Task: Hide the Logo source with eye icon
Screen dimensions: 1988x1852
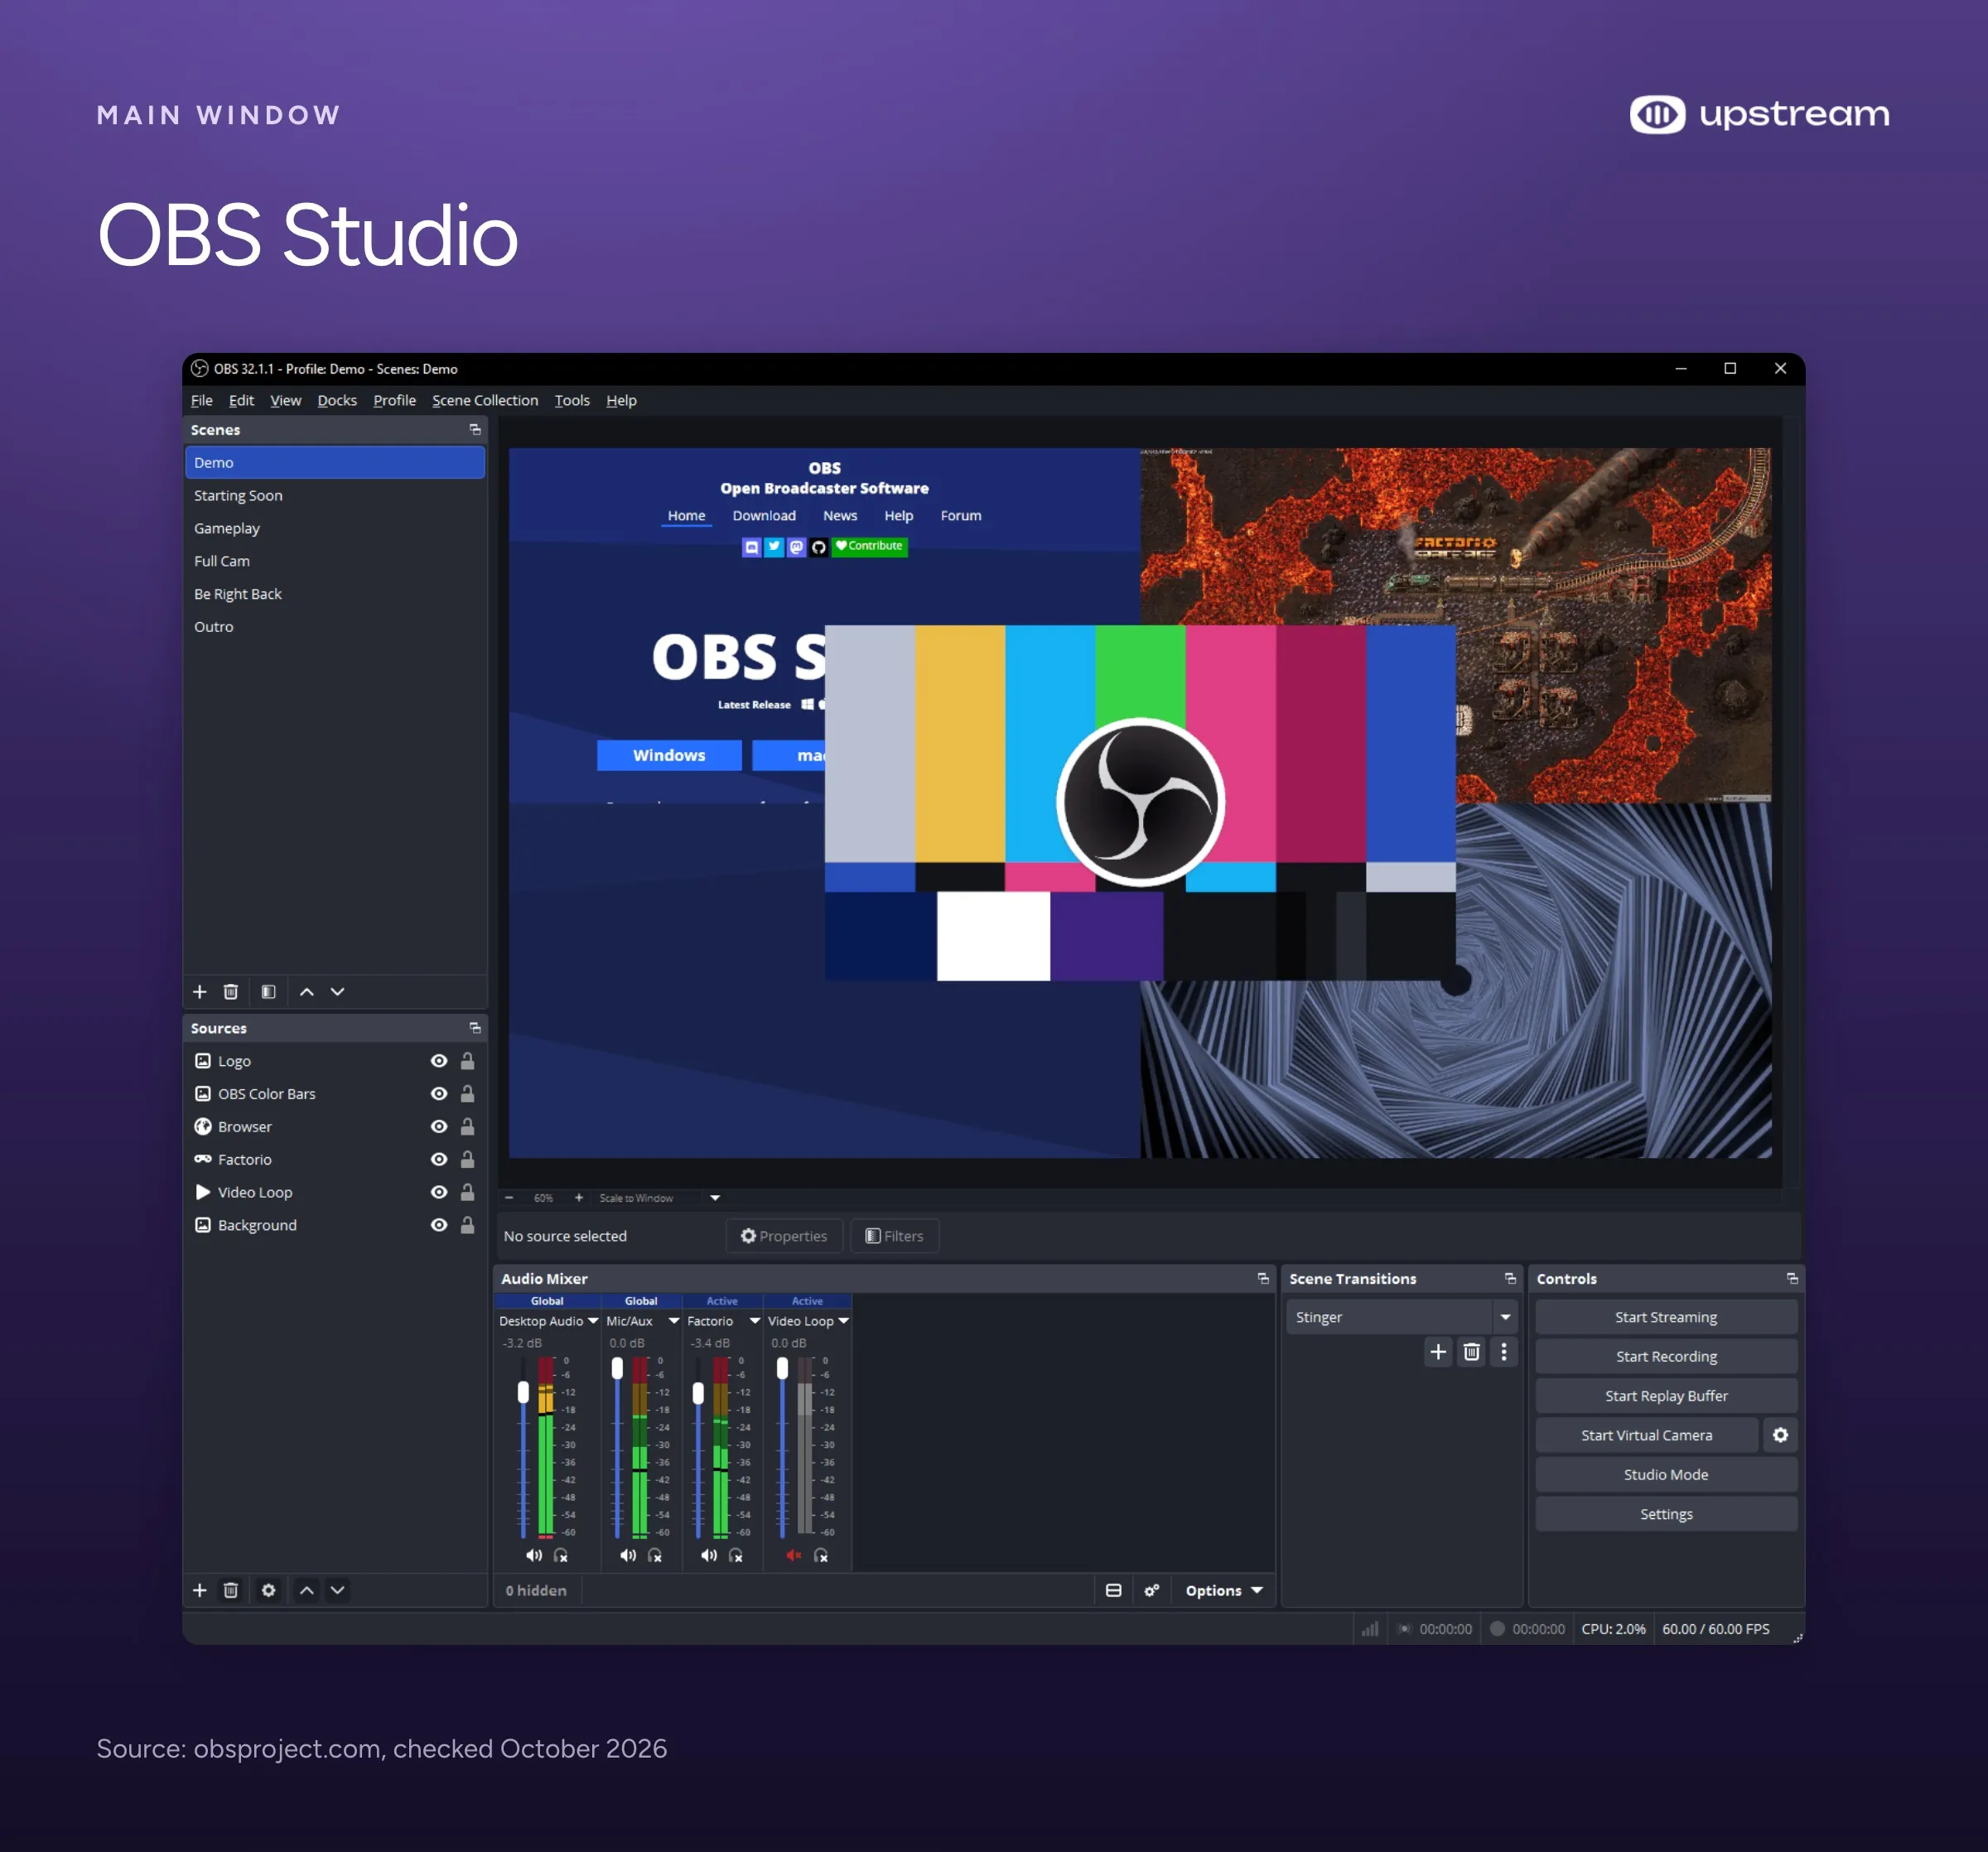Action: [x=439, y=1061]
